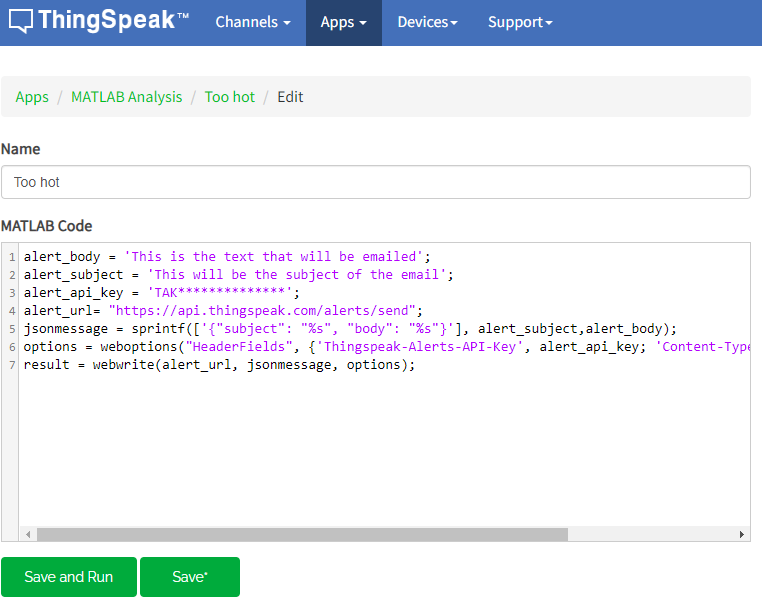Click line number 1 in the gutter
This screenshot has height=609, width=762.
12,257
